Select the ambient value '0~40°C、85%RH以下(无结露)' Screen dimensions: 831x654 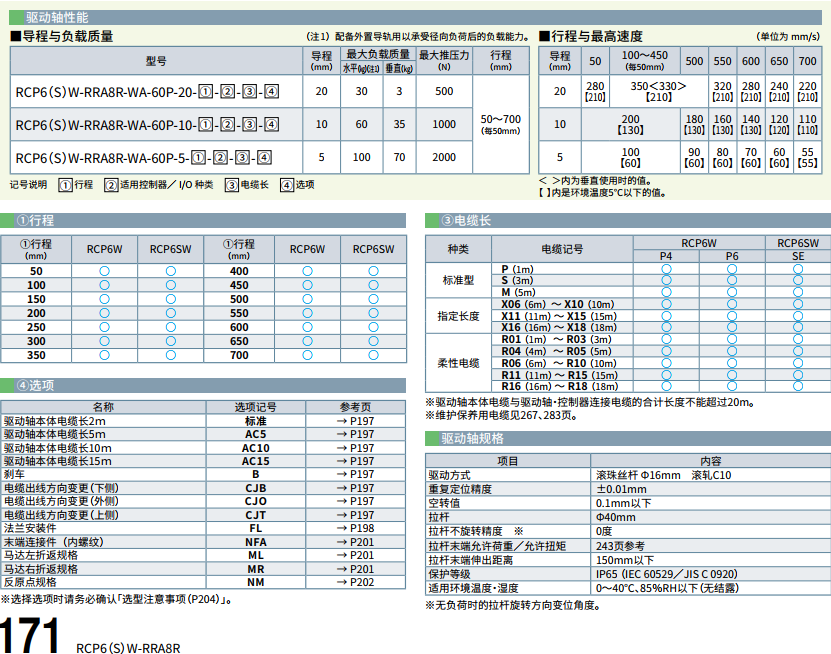667,588
